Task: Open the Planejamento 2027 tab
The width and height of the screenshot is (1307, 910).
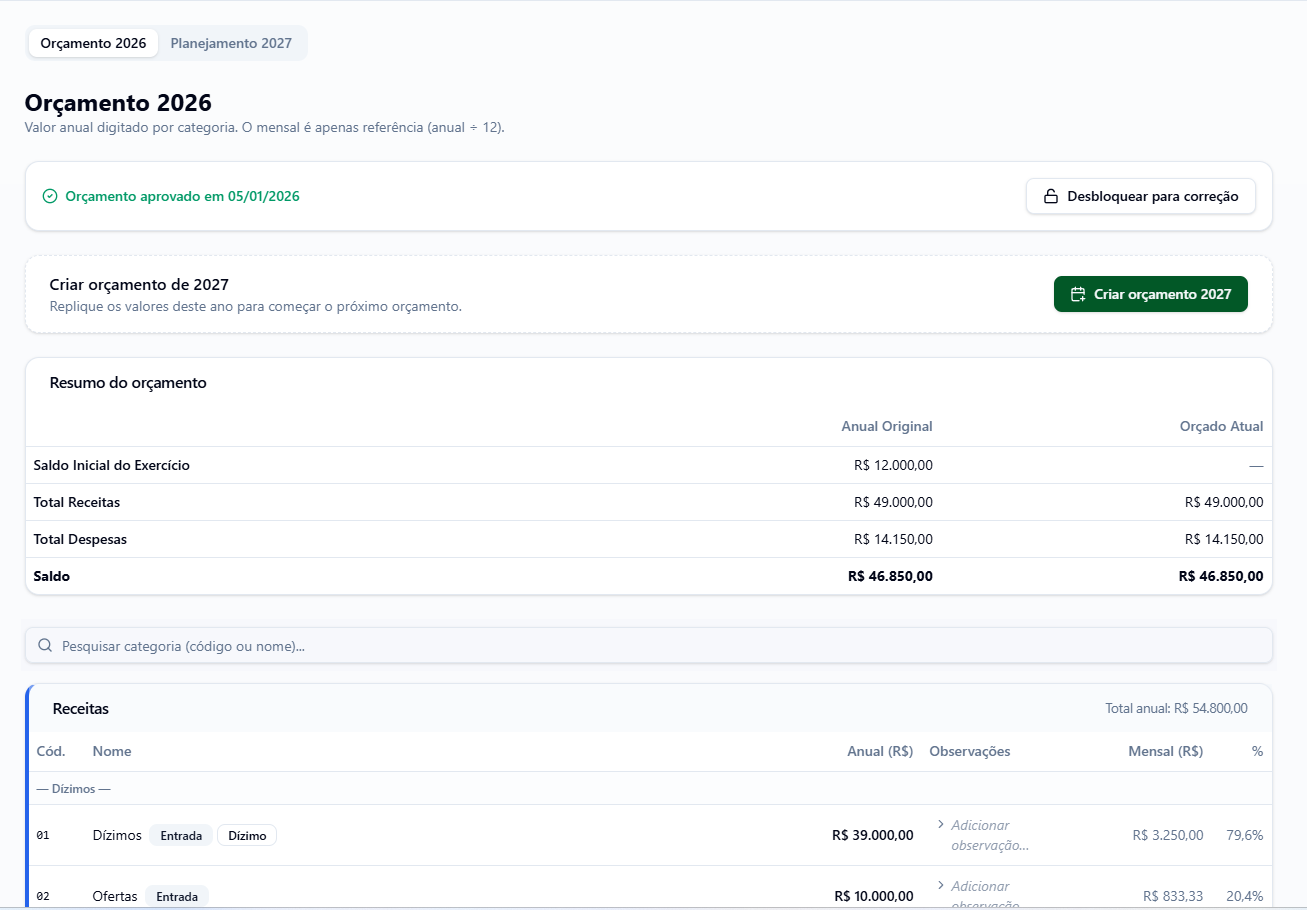Action: (231, 43)
